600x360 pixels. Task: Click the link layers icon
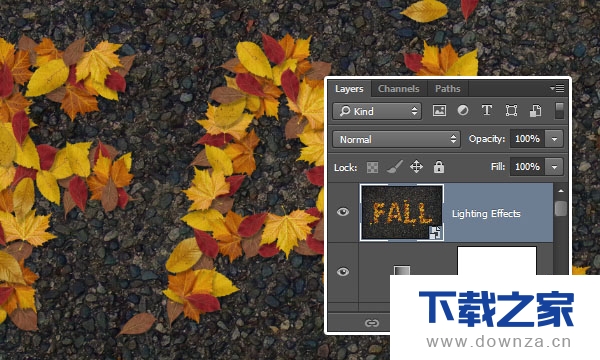pyautogui.click(x=372, y=323)
